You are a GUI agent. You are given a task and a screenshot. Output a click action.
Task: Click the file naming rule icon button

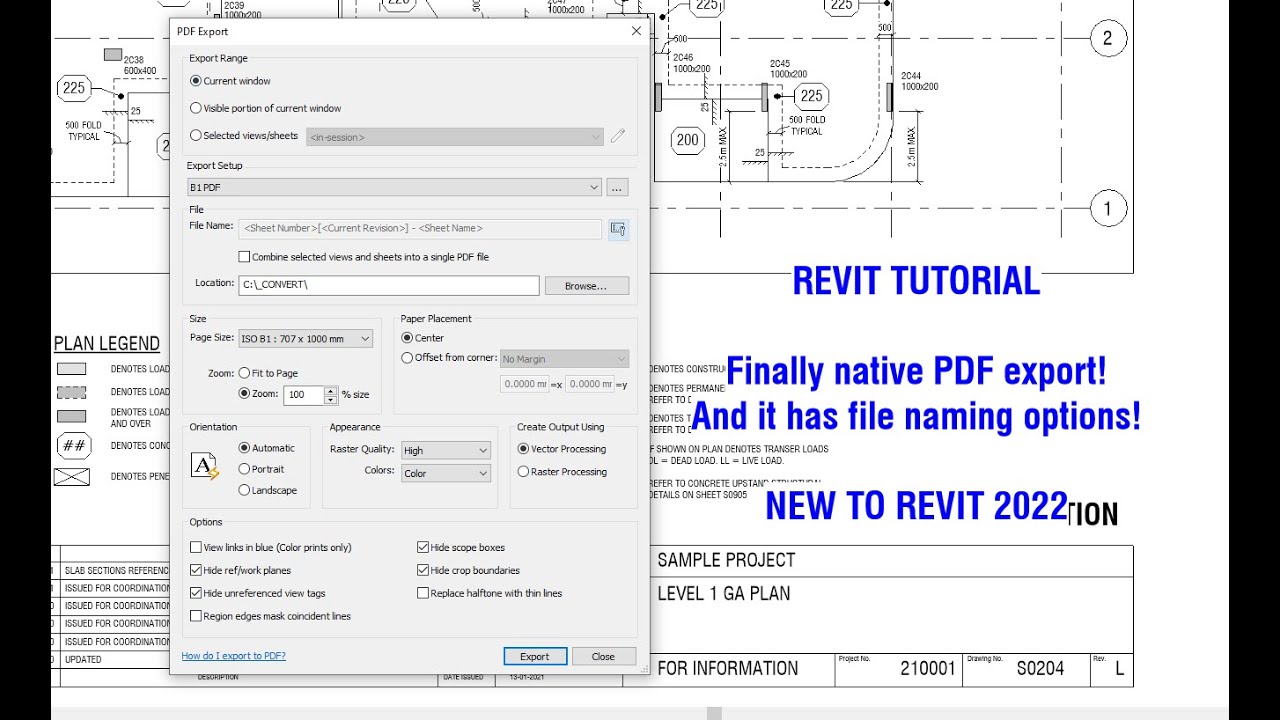(618, 229)
